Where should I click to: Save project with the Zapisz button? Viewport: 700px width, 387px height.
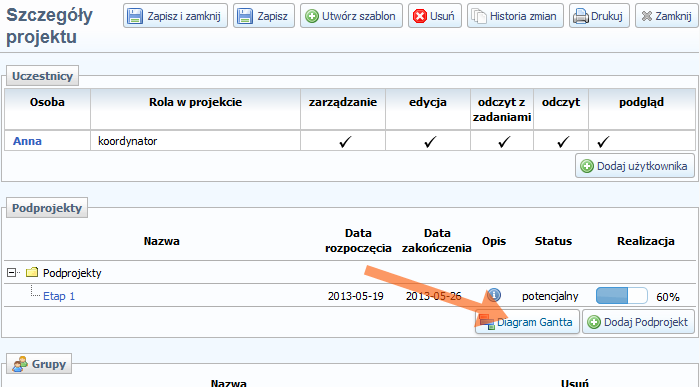click(x=263, y=16)
